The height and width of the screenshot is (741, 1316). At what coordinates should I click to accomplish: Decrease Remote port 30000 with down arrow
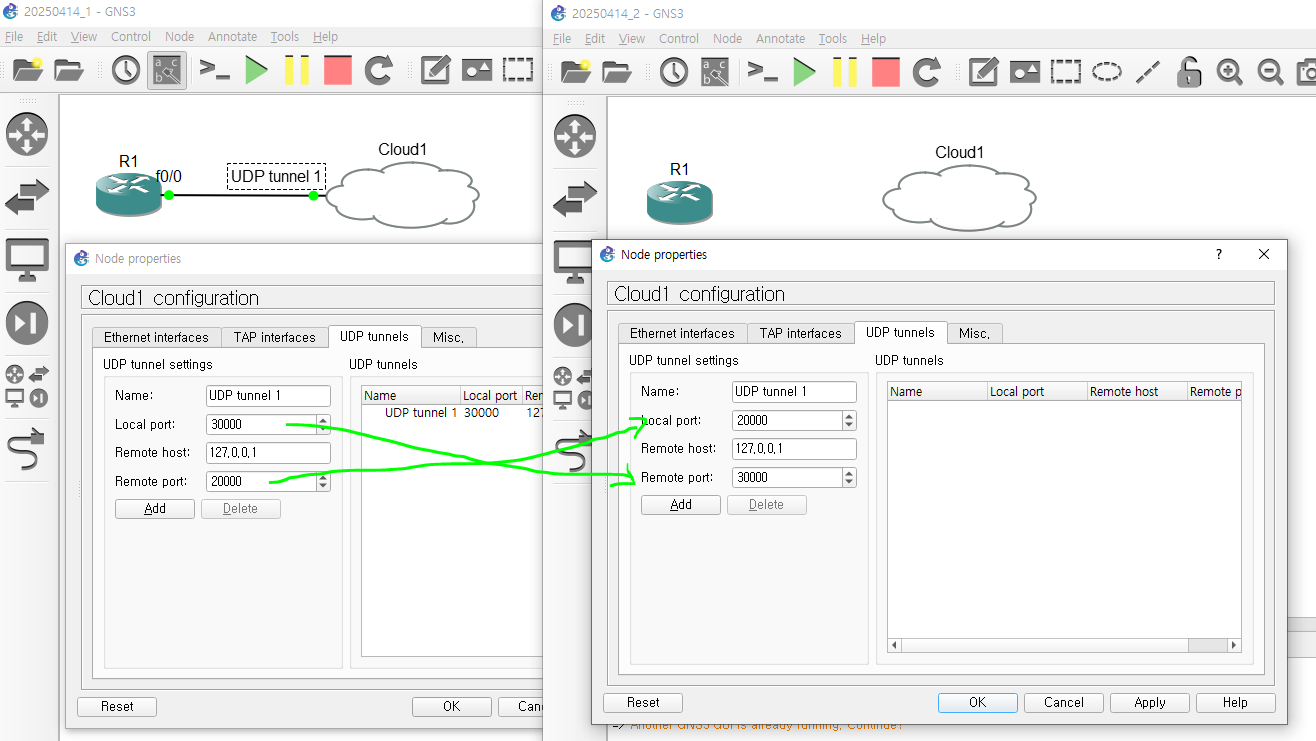click(x=850, y=482)
